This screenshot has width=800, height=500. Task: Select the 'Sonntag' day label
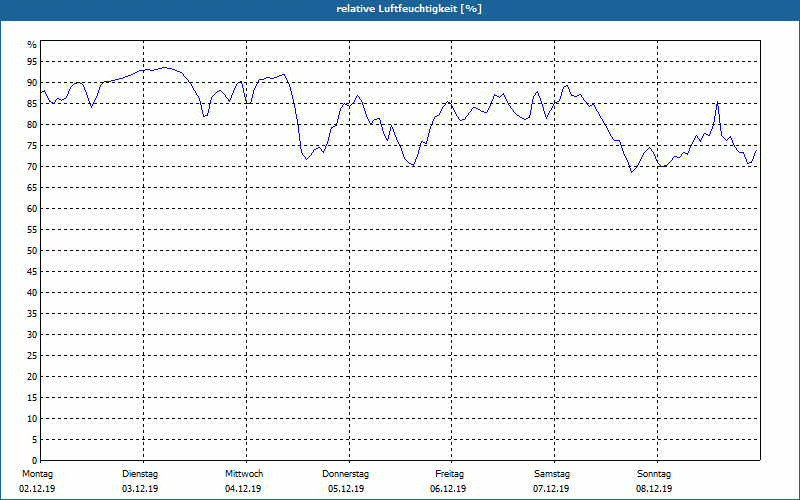coord(654,474)
